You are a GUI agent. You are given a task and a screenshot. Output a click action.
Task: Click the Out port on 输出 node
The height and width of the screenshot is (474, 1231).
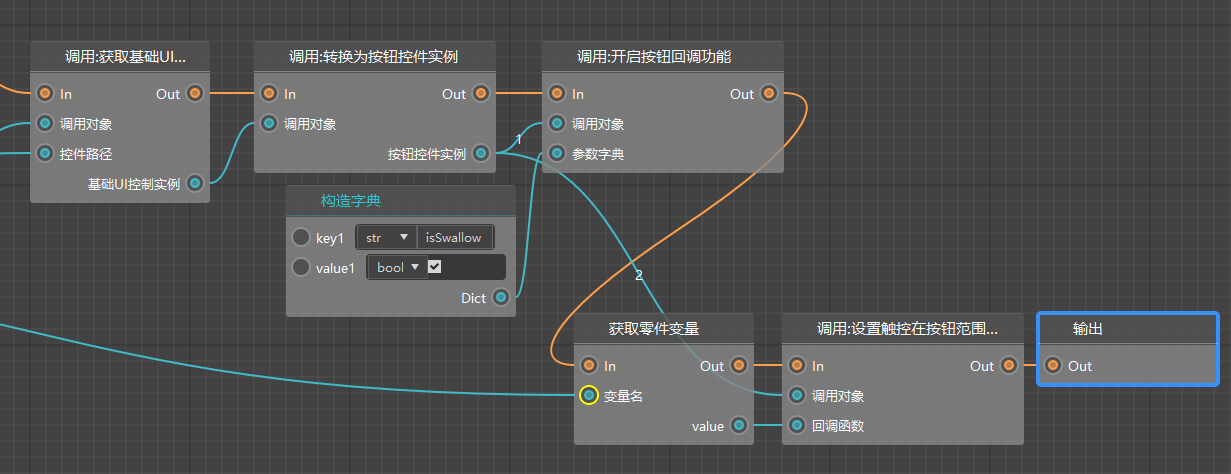(x=1053, y=366)
